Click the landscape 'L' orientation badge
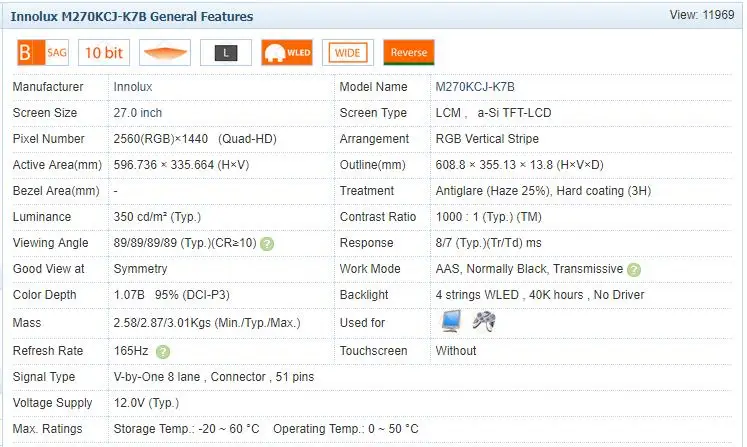 [226, 52]
